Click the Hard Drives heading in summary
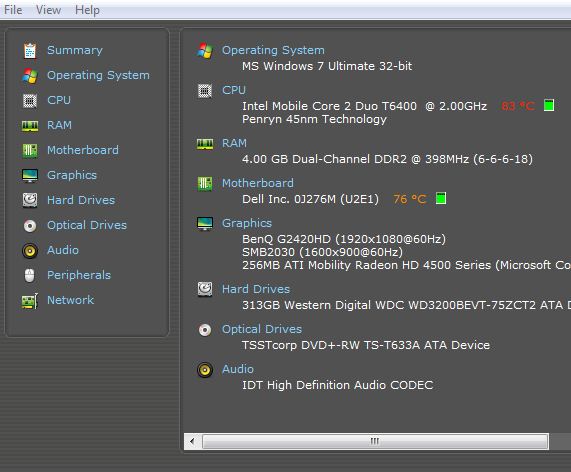The height and width of the screenshot is (472, 571). point(256,289)
